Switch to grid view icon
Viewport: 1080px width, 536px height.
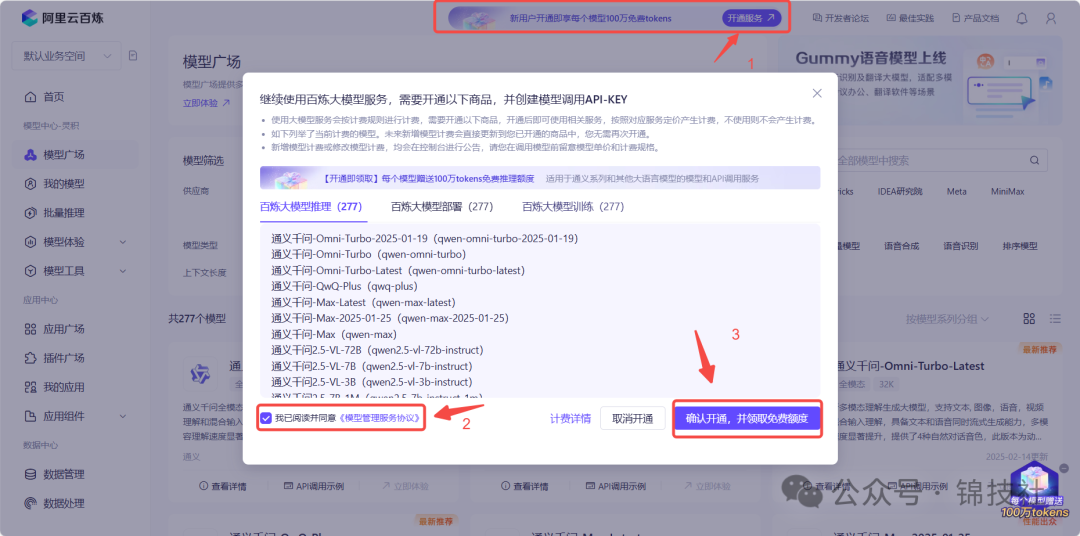coord(1029,318)
